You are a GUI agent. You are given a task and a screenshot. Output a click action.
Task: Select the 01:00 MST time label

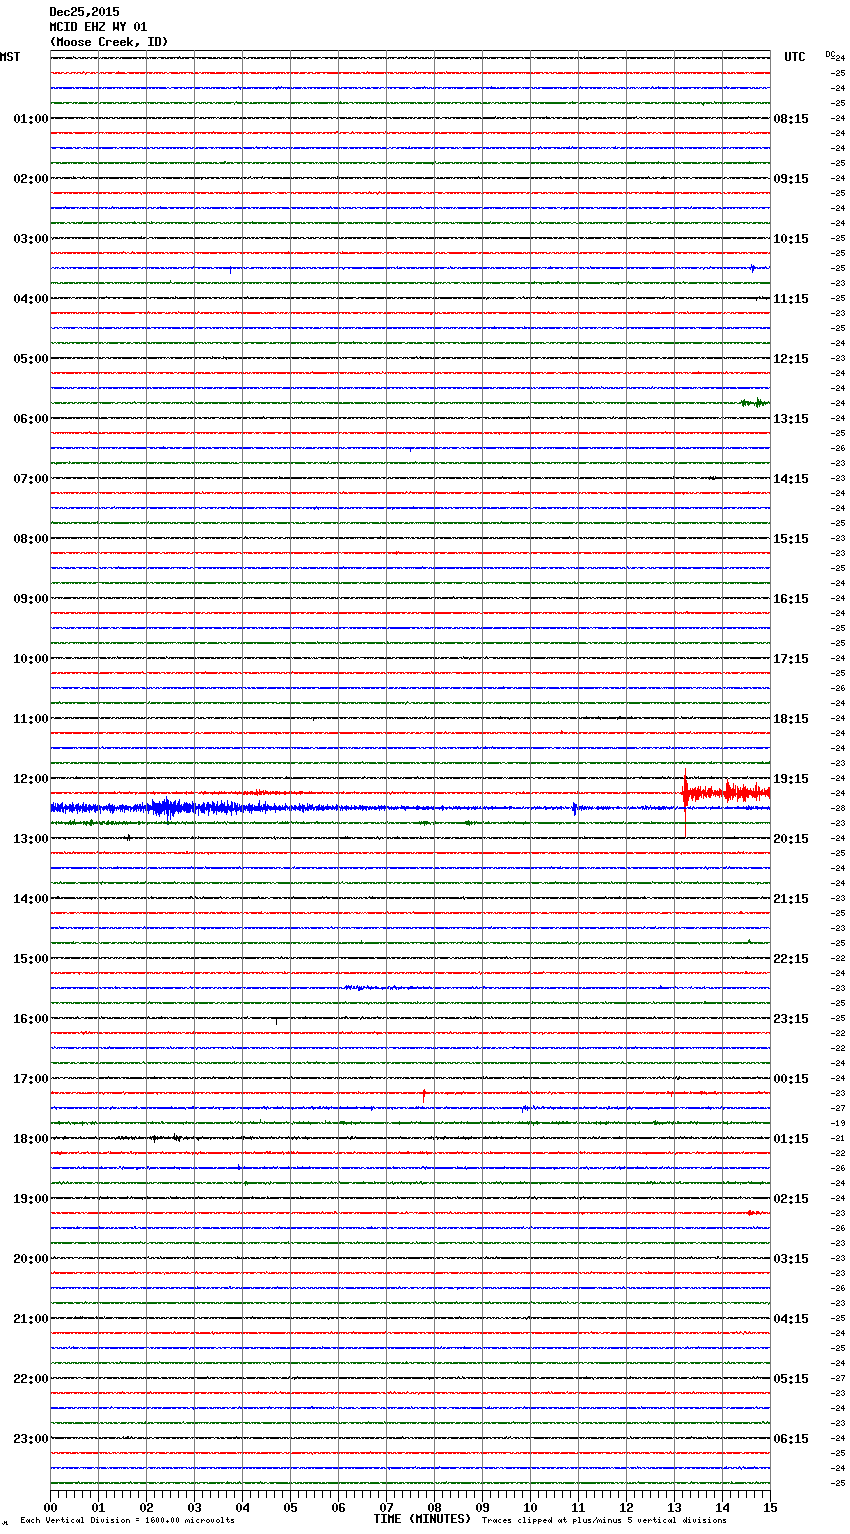pos(31,119)
